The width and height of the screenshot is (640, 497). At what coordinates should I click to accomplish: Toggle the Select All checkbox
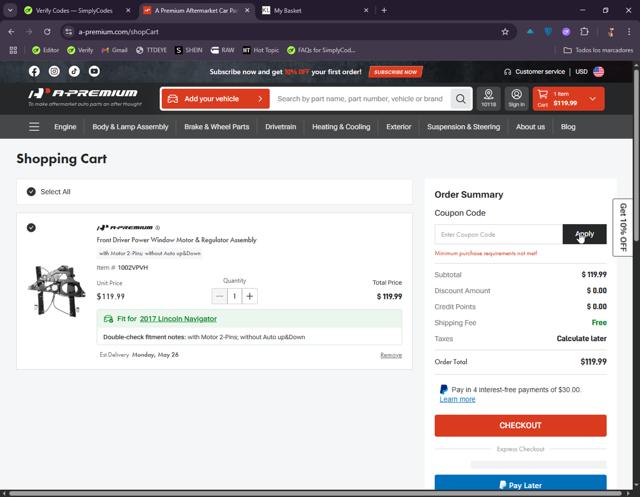(x=31, y=192)
